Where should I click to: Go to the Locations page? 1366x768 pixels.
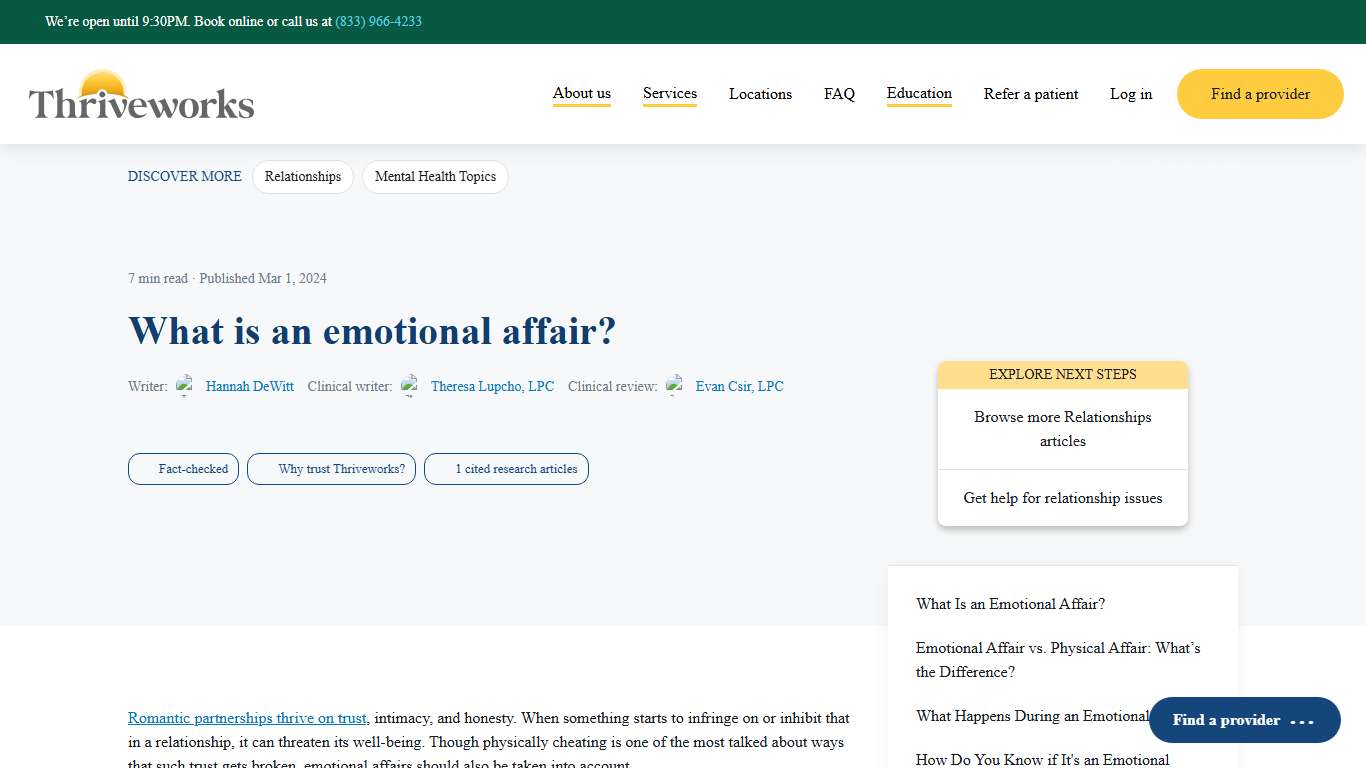[760, 93]
